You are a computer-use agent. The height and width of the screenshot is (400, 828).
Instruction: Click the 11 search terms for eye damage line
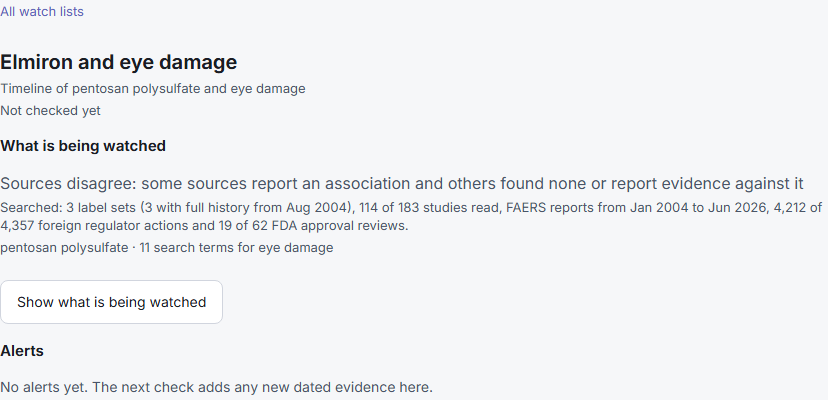(167, 248)
